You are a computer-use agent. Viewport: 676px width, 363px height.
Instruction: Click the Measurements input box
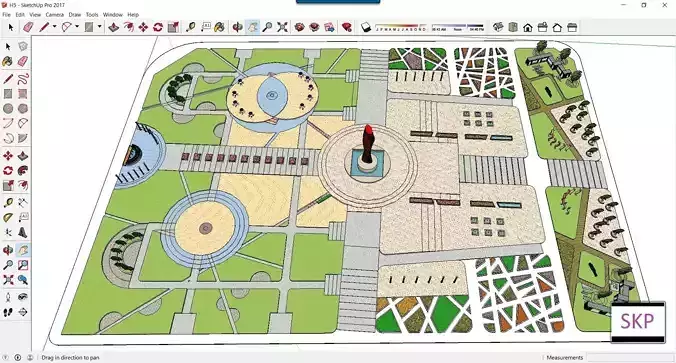(629, 357)
